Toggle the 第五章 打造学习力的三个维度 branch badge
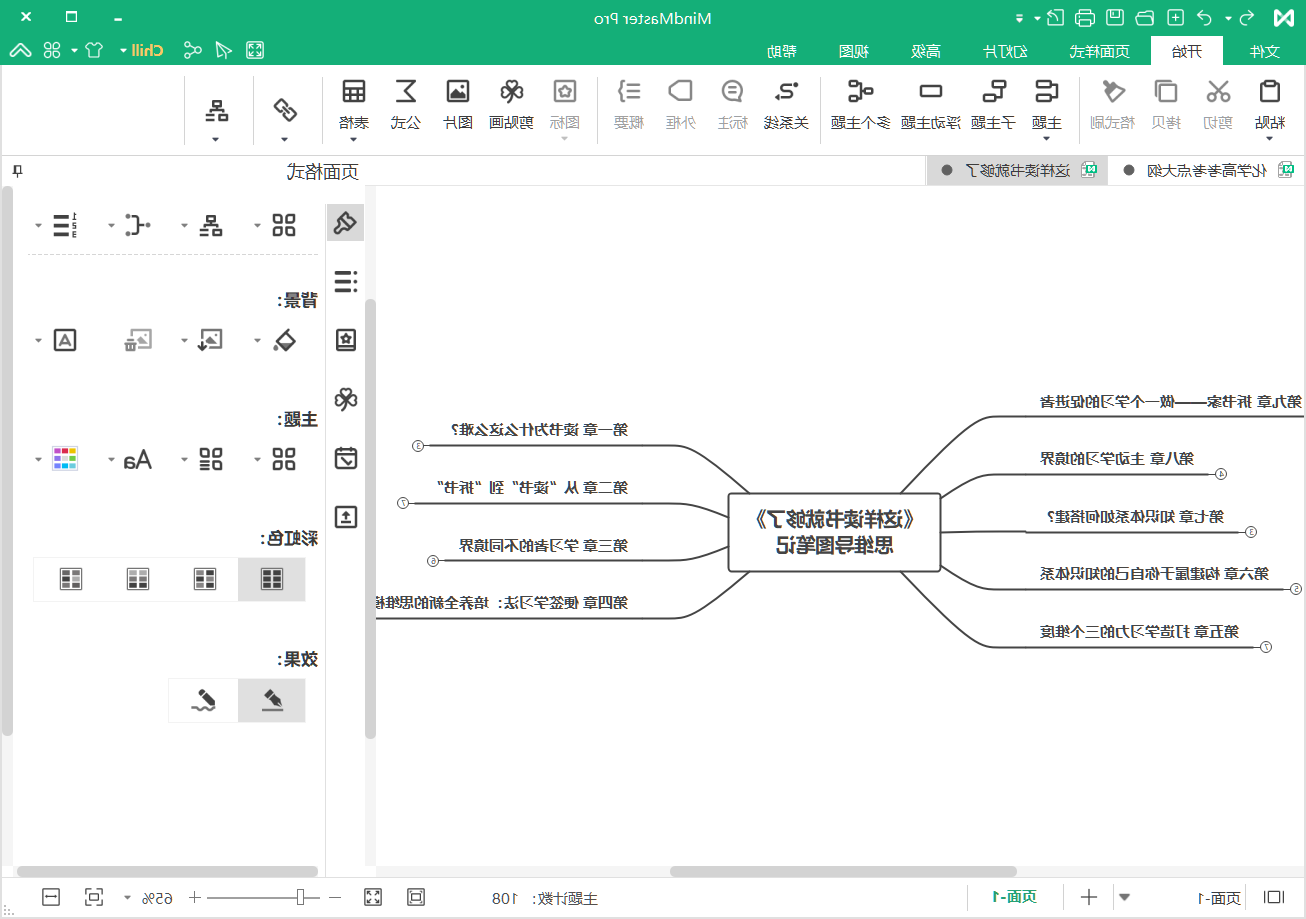 (x=1264, y=647)
